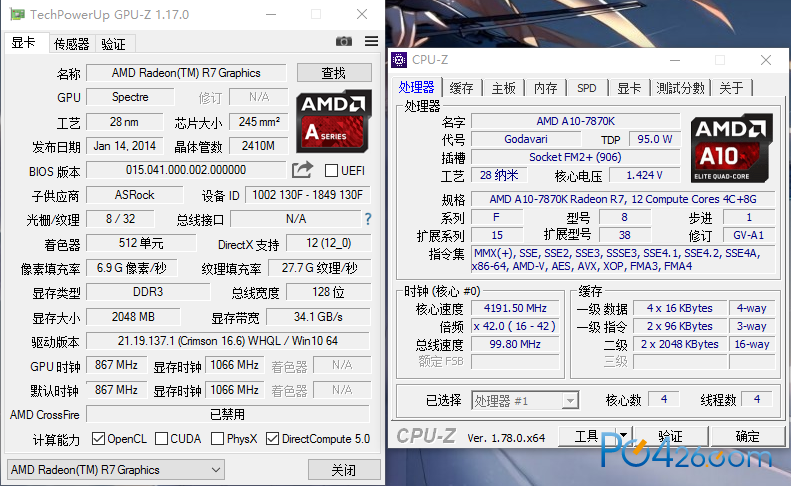Click the AMD A10 logo in CPU-Z

(x=731, y=148)
